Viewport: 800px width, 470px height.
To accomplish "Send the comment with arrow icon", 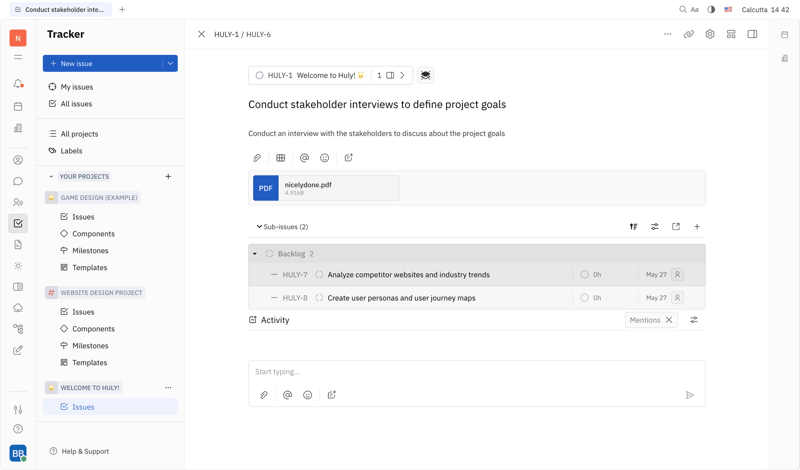I will point(690,395).
